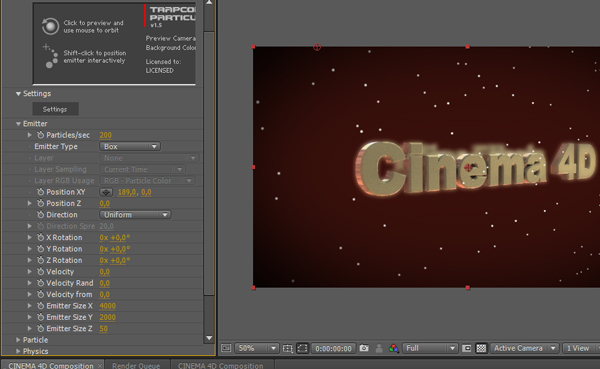Toggle the transparency grid checkerboard button
The height and width of the screenshot is (369, 600).
[481, 348]
